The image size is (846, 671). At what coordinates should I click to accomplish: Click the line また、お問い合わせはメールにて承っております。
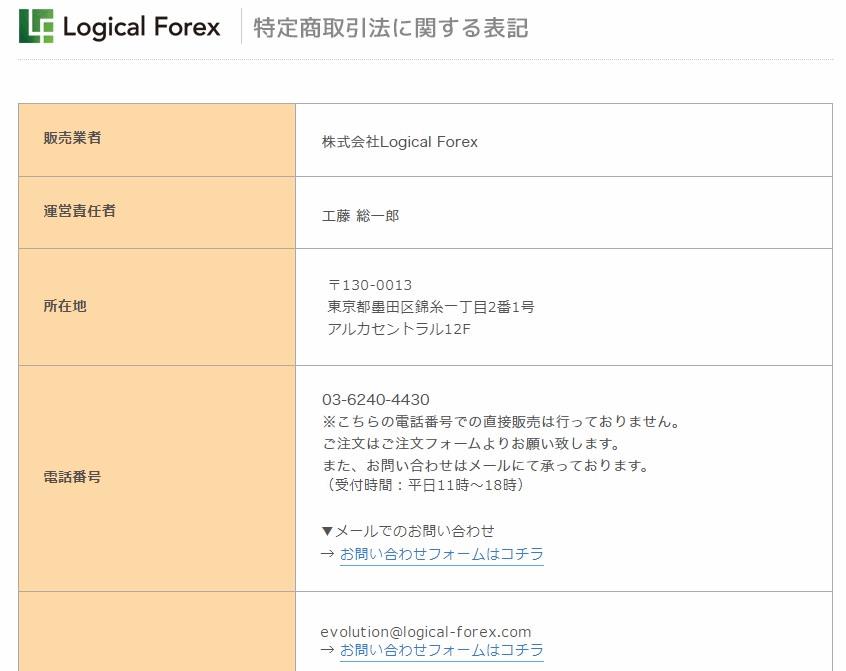point(487,465)
